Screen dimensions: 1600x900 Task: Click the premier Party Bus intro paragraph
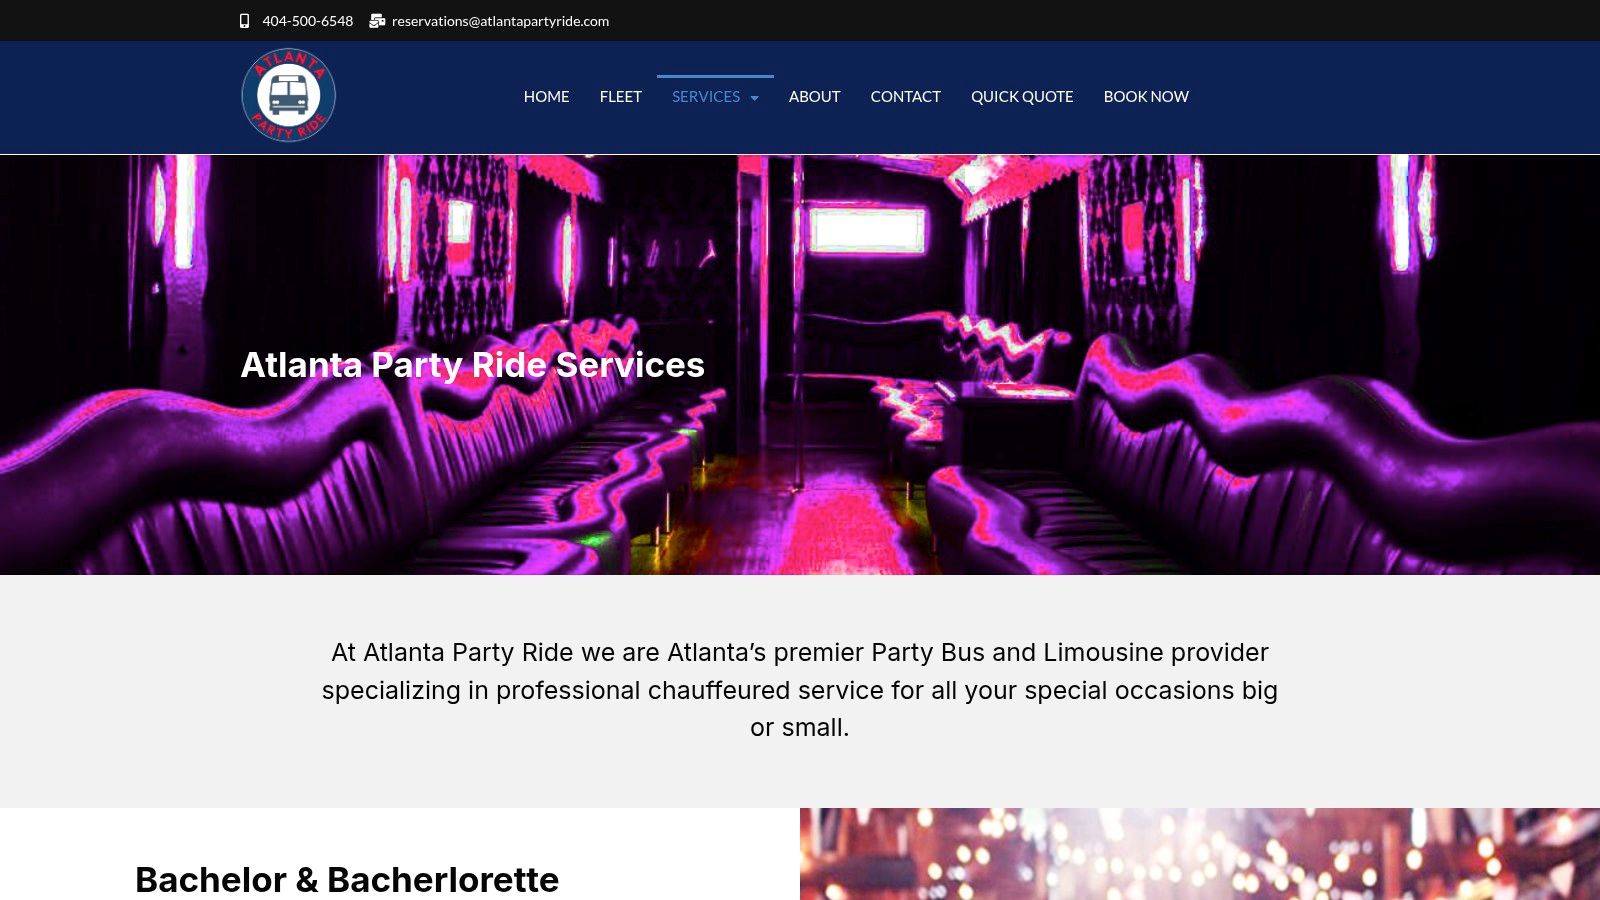click(800, 690)
